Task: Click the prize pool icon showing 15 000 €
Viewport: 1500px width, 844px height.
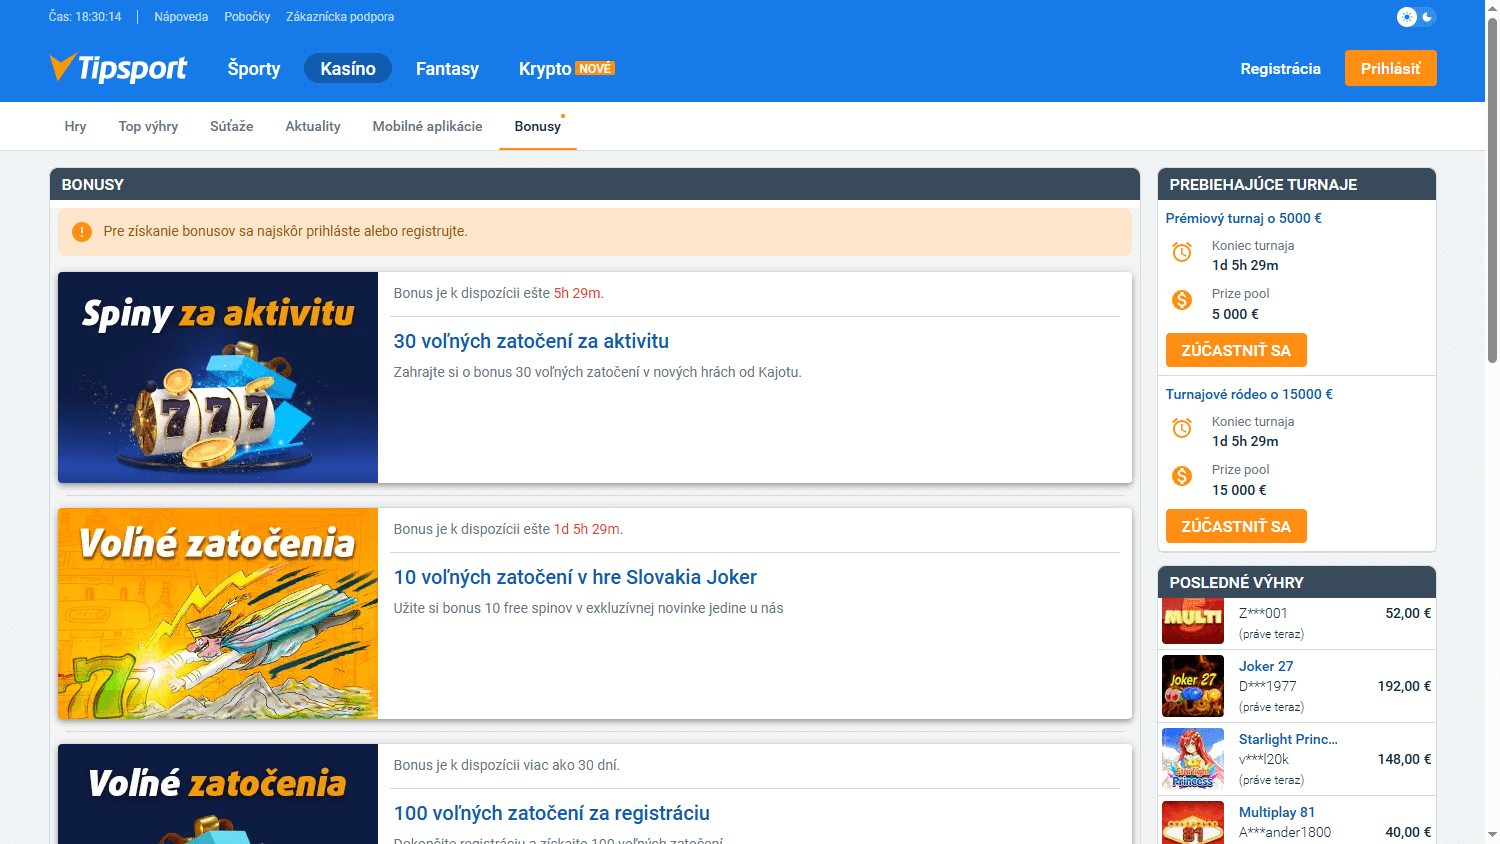Action: (1181, 476)
